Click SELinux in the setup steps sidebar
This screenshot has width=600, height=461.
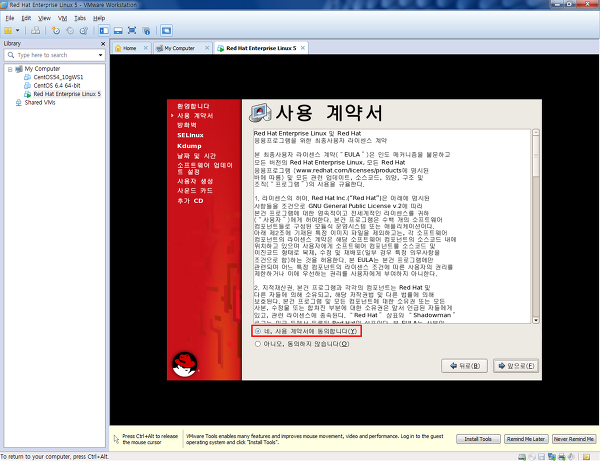(x=190, y=135)
